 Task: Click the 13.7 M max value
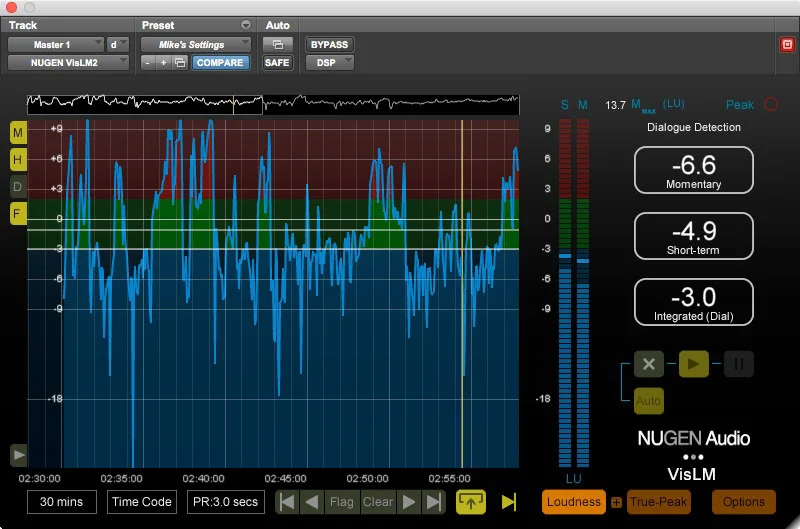coord(615,105)
